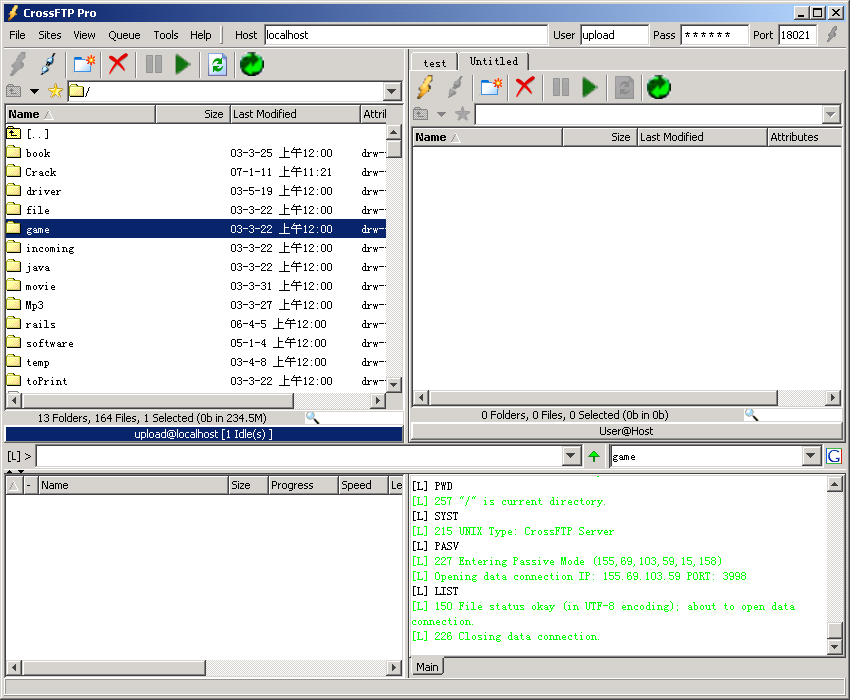Click the left pane disconnect plug icon
850x700 pixels.
(x=48, y=65)
